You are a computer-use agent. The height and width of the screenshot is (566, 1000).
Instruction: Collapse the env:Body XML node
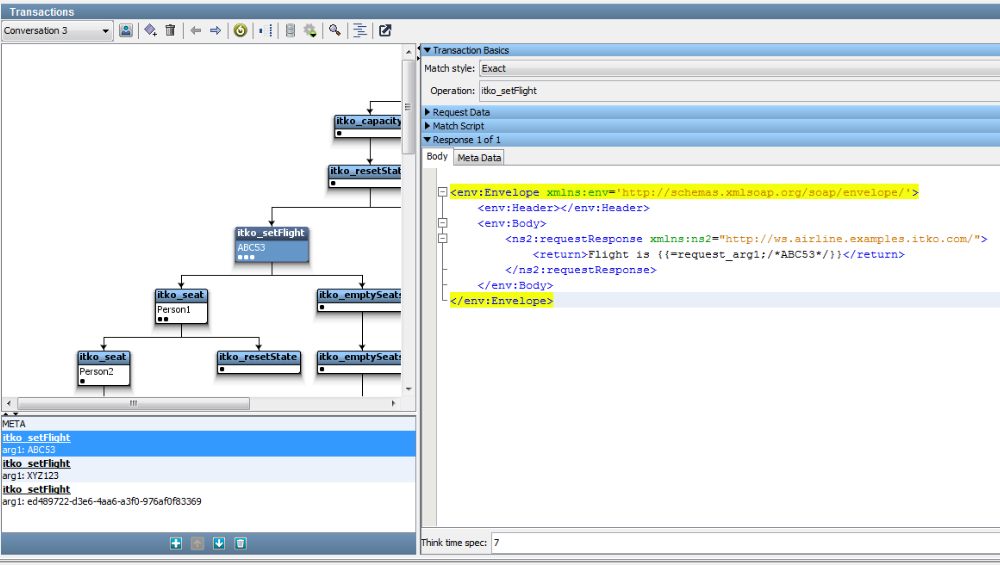click(443, 224)
